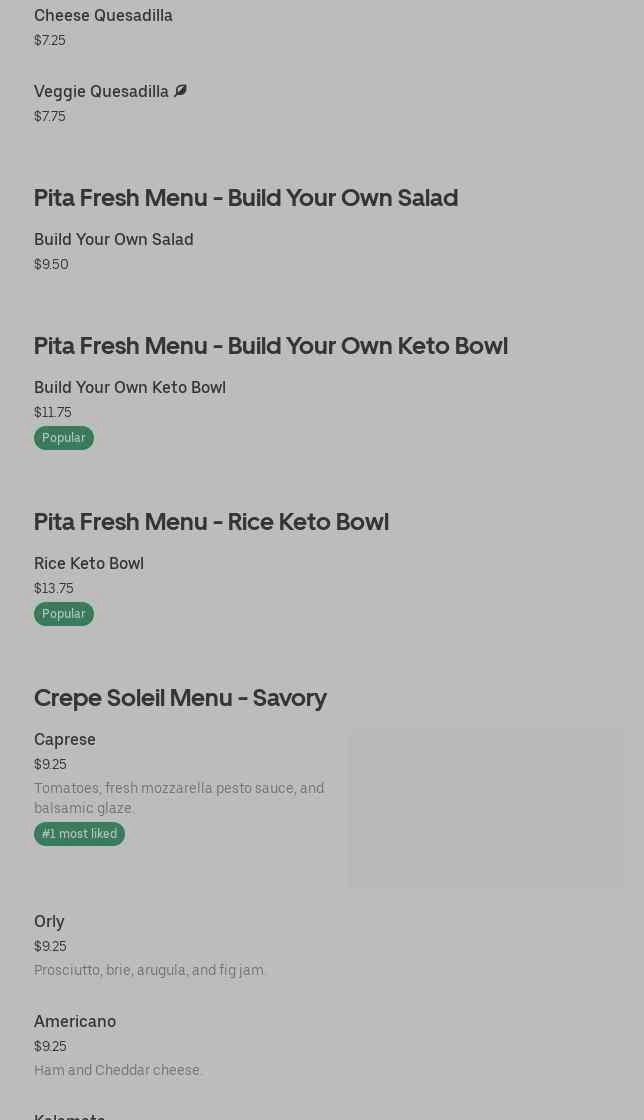
Task: Select the Veggie Quesadilla menu item
Action: (x=101, y=92)
